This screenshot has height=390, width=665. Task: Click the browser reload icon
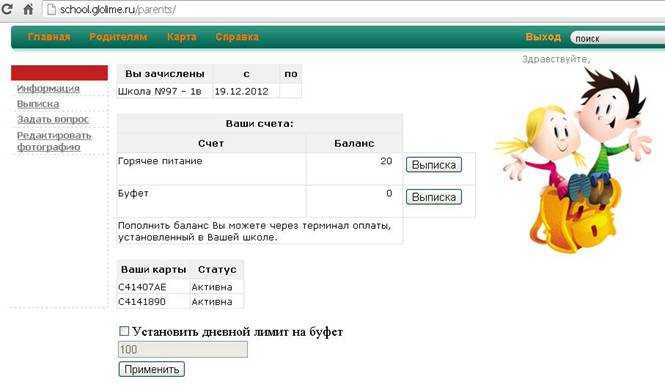point(6,8)
